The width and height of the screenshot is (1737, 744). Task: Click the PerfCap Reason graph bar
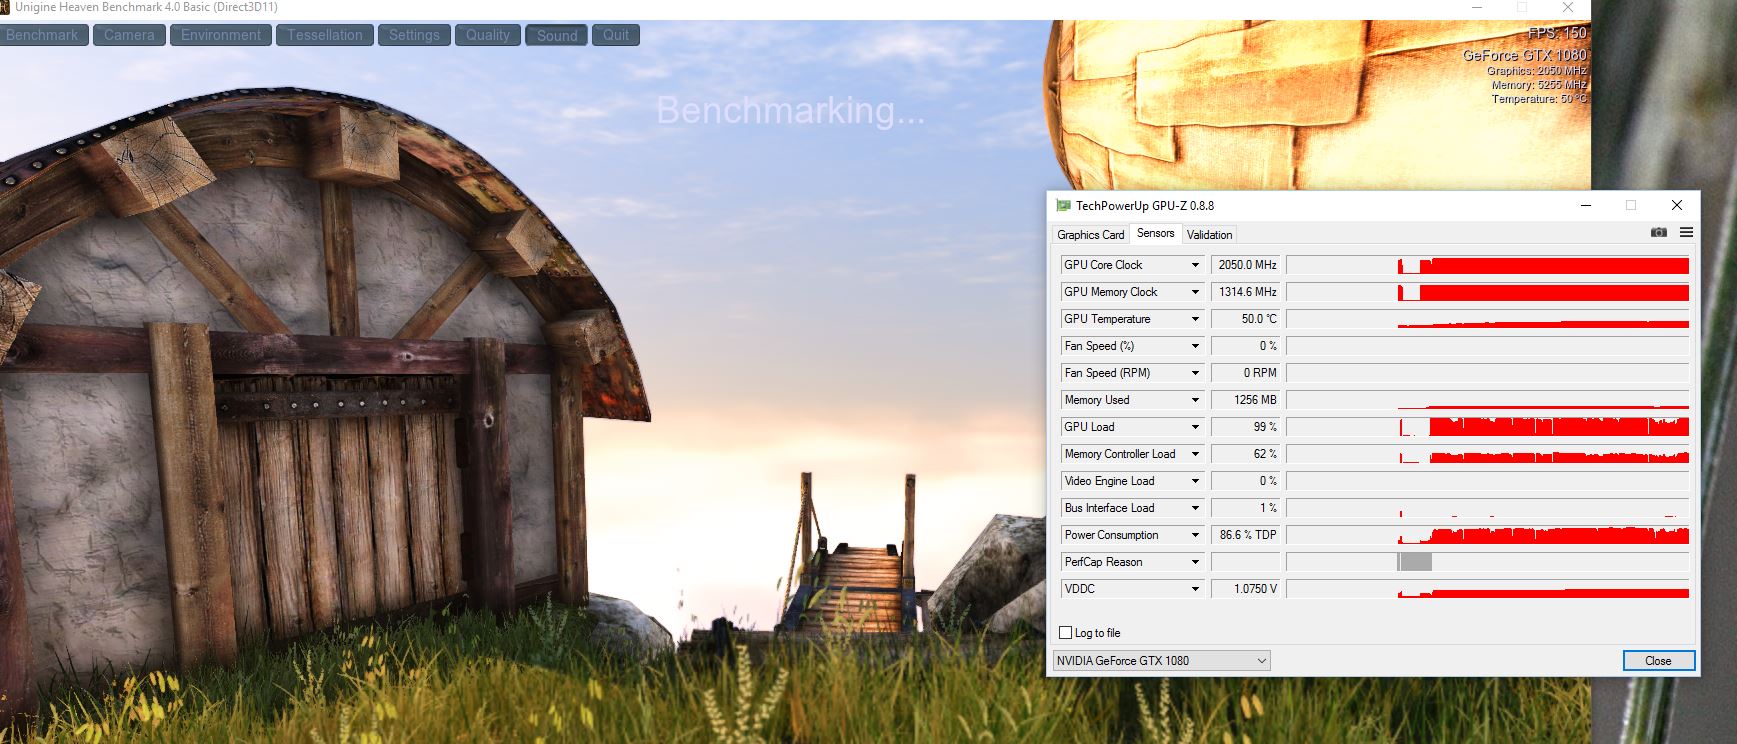[x=1415, y=562]
